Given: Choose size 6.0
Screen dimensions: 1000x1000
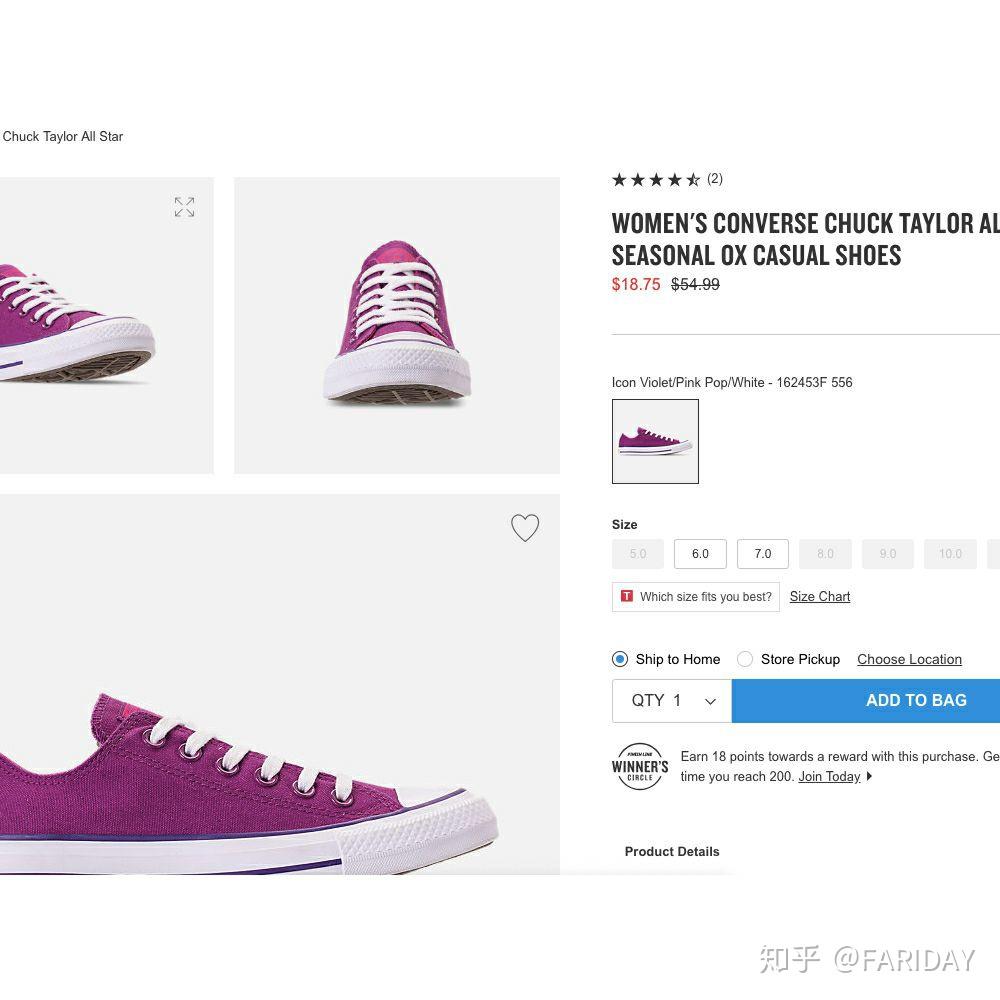Looking at the screenshot, I should tap(700, 554).
